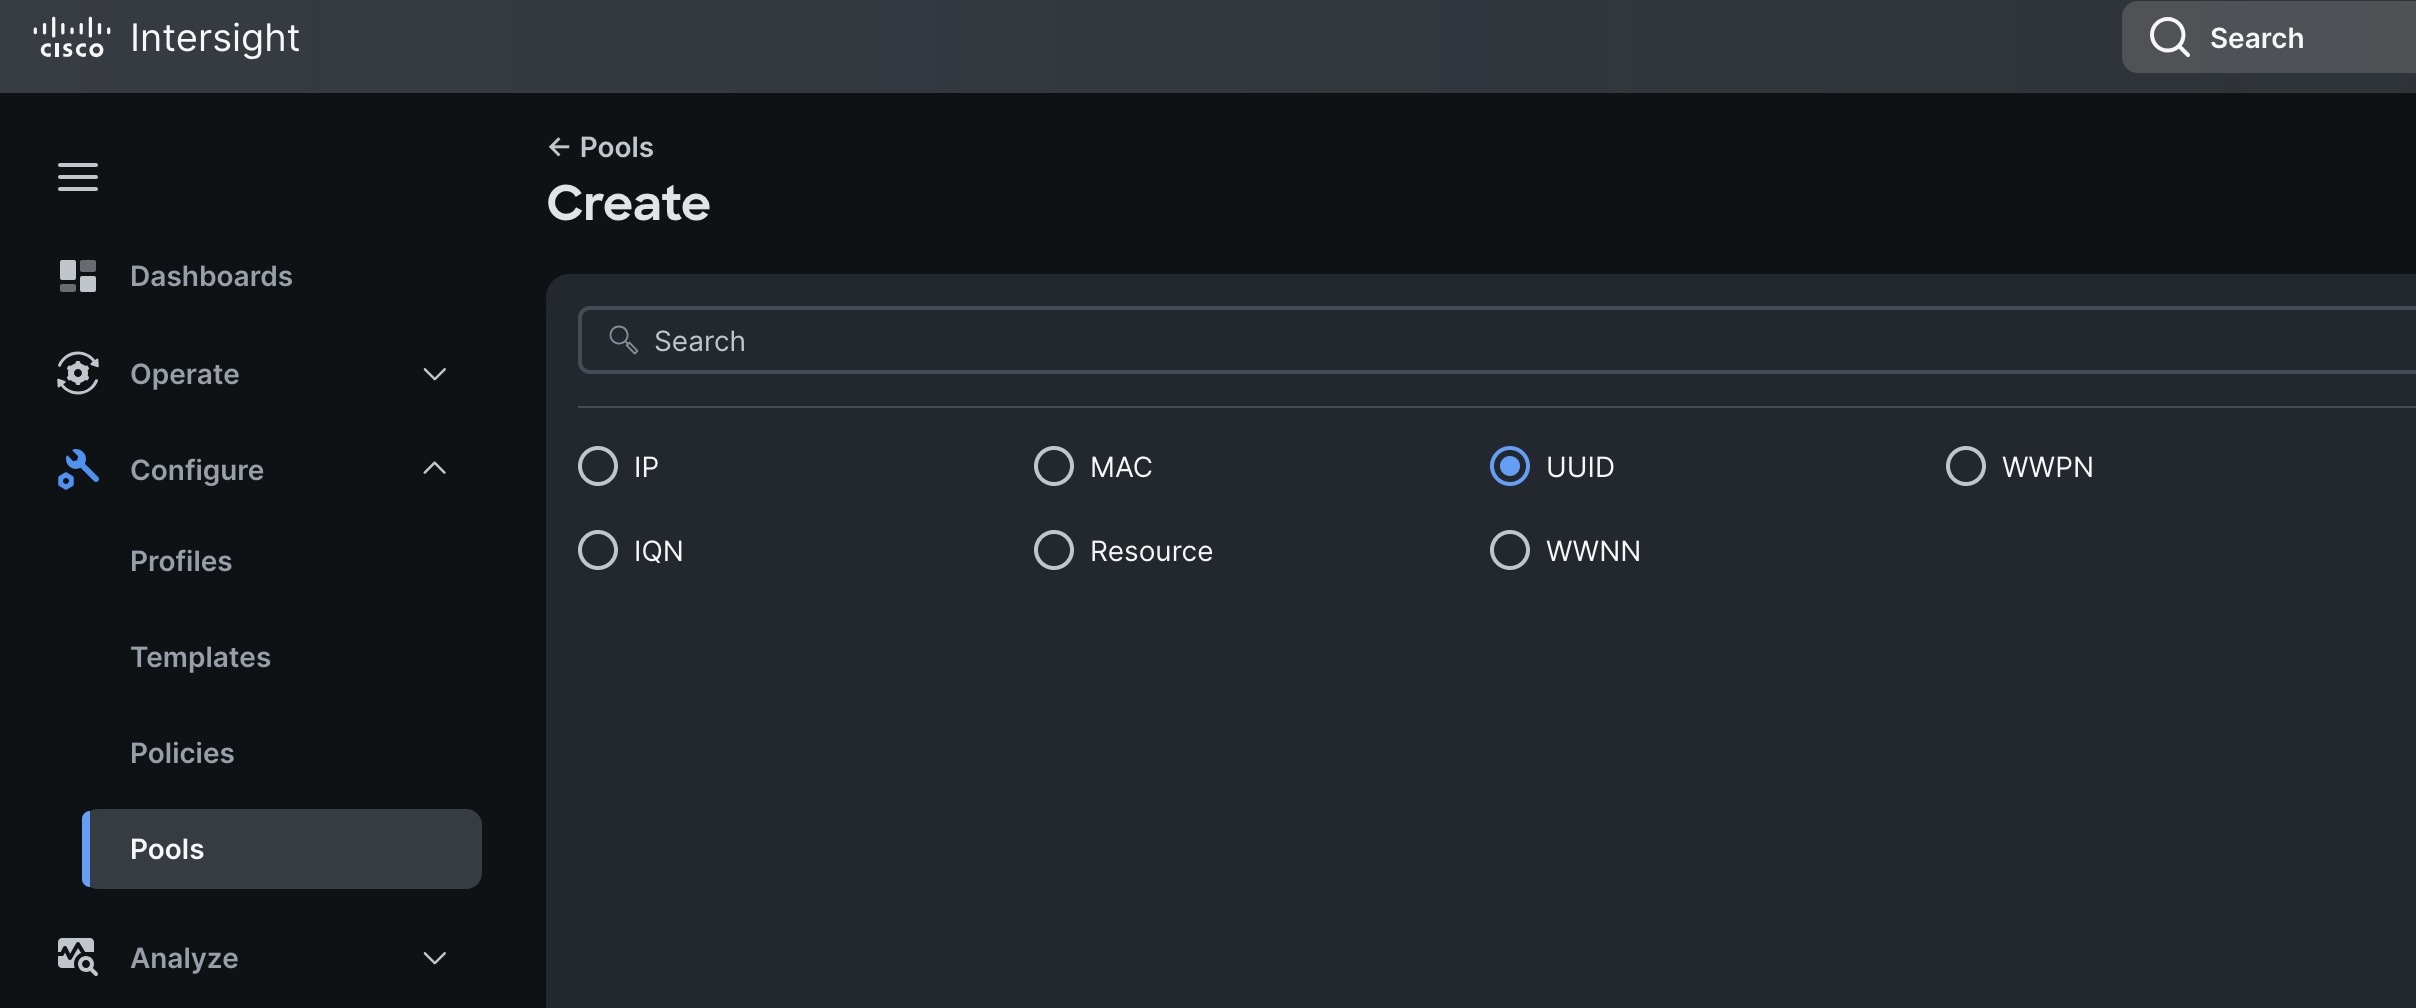Click the Analyze icon in sidebar
This screenshot has height=1008, width=2416.
click(x=77, y=957)
